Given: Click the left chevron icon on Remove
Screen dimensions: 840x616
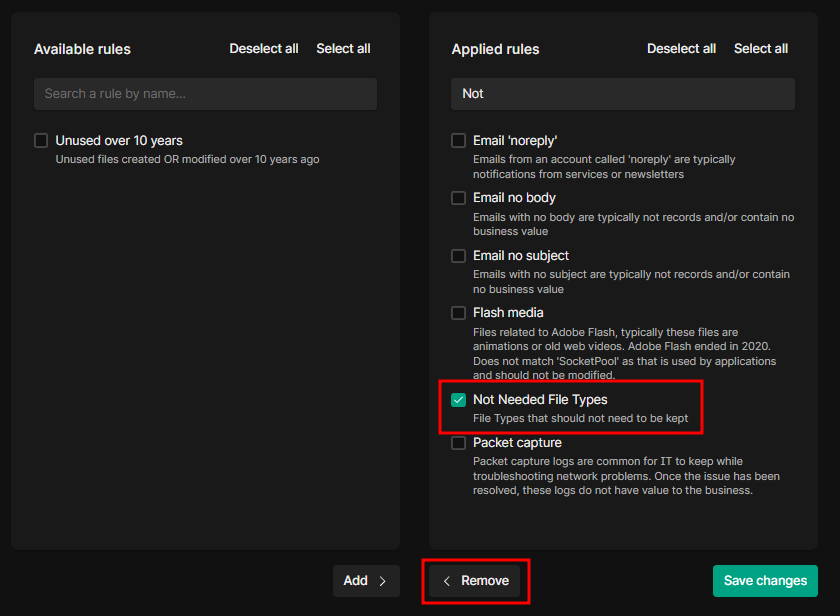Looking at the screenshot, I should [447, 581].
